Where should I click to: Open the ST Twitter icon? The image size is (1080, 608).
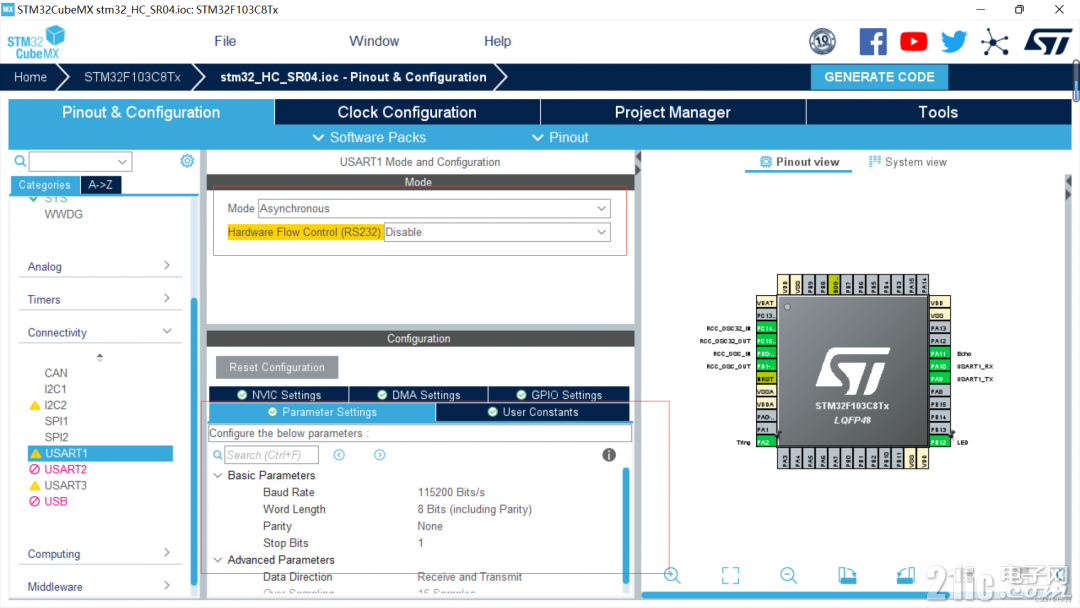click(954, 42)
